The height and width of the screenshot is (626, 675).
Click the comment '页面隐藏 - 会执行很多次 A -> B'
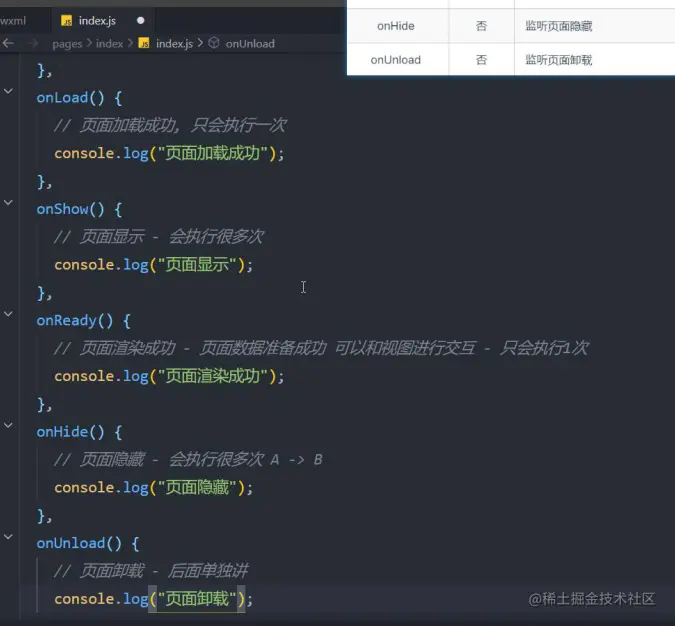(x=188, y=460)
